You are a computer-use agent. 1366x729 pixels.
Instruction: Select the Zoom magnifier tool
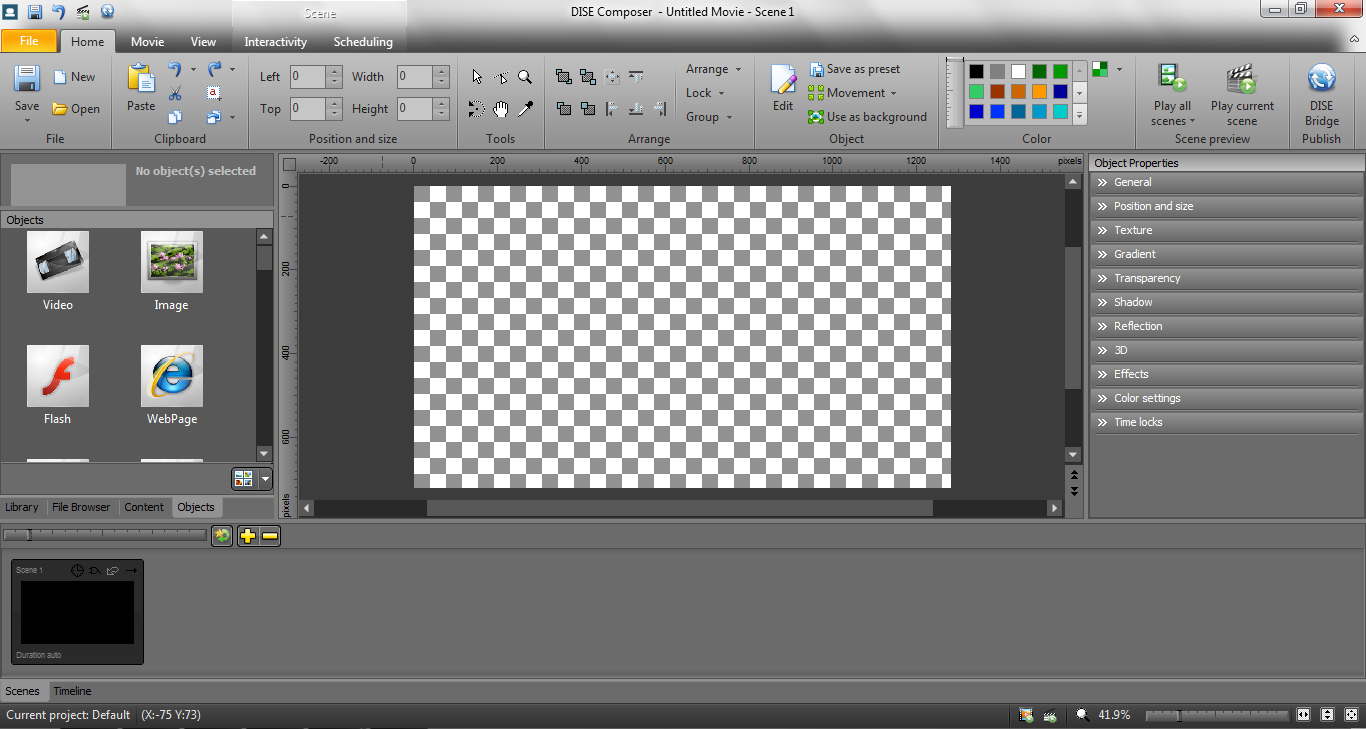(x=524, y=76)
